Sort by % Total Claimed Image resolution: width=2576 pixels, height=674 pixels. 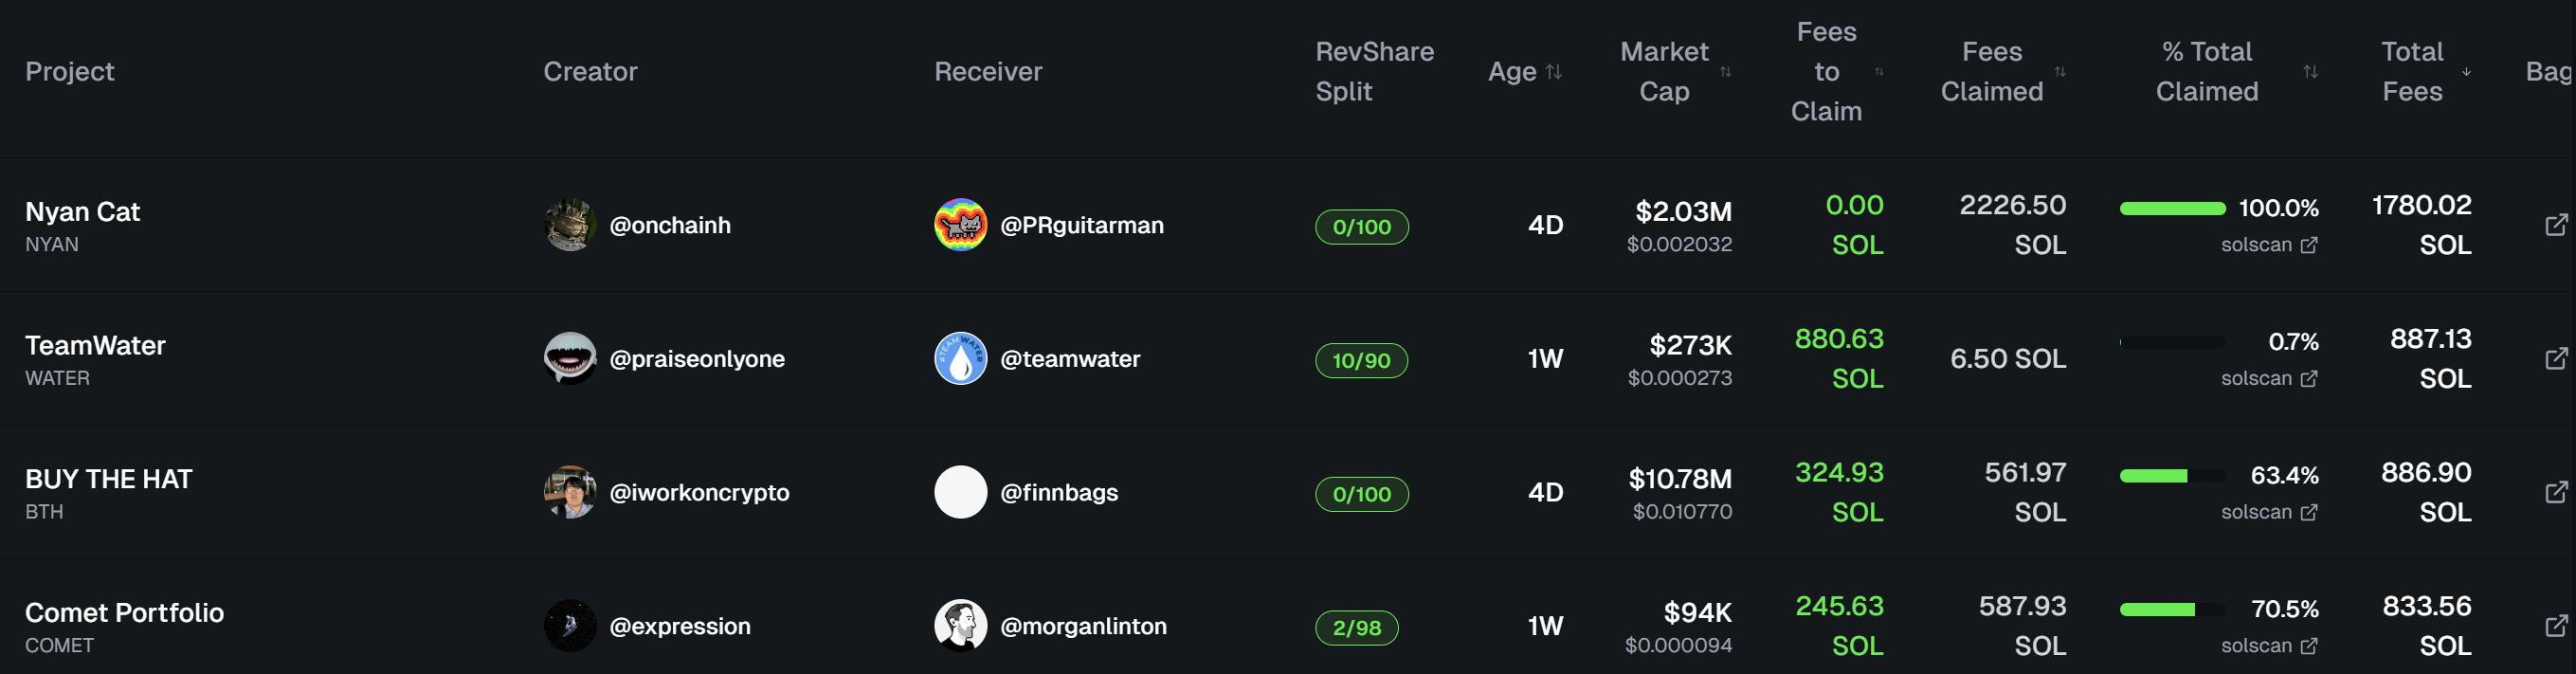2310,72
